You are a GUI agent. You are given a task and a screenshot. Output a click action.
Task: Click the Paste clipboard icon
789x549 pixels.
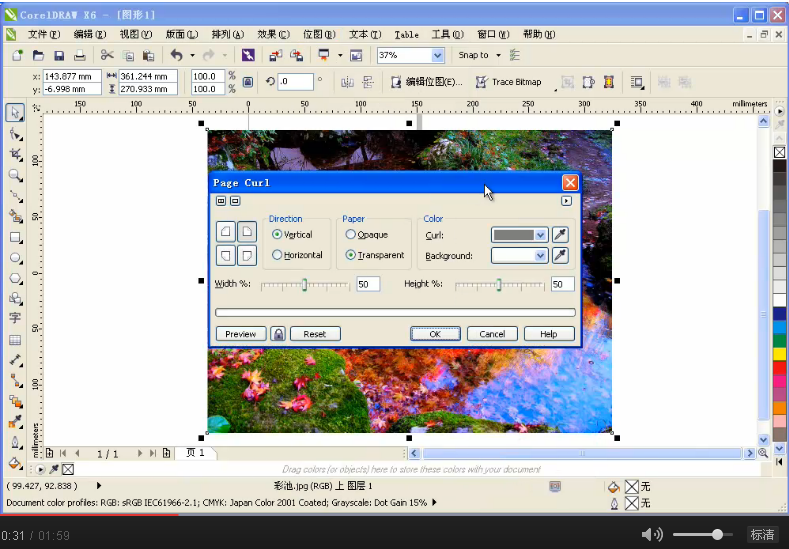click(x=148, y=55)
